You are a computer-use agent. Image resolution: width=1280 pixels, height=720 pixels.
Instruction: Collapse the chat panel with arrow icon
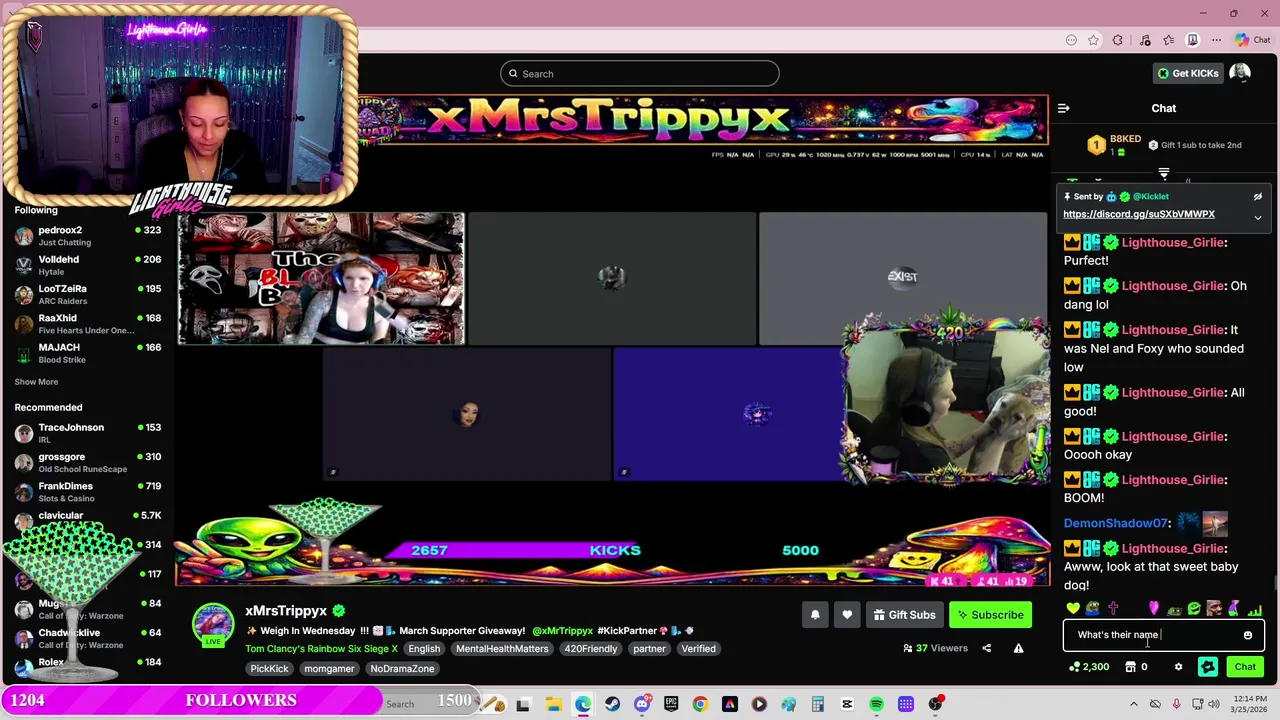1064,108
